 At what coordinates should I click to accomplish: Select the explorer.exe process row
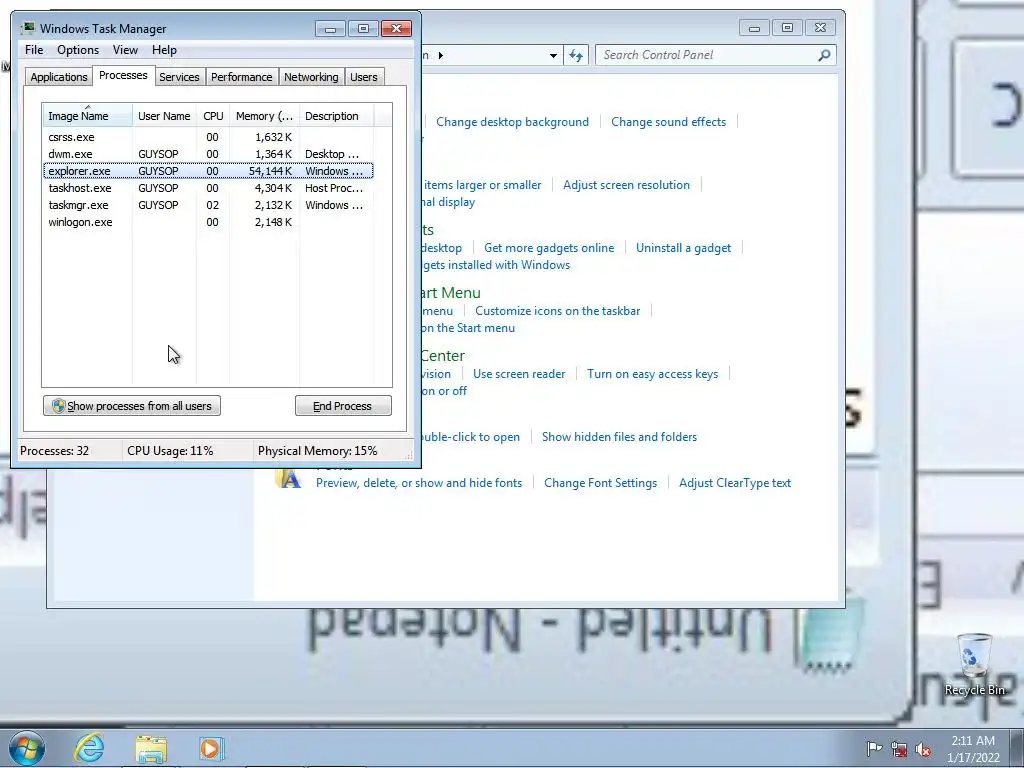pos(208,171)
